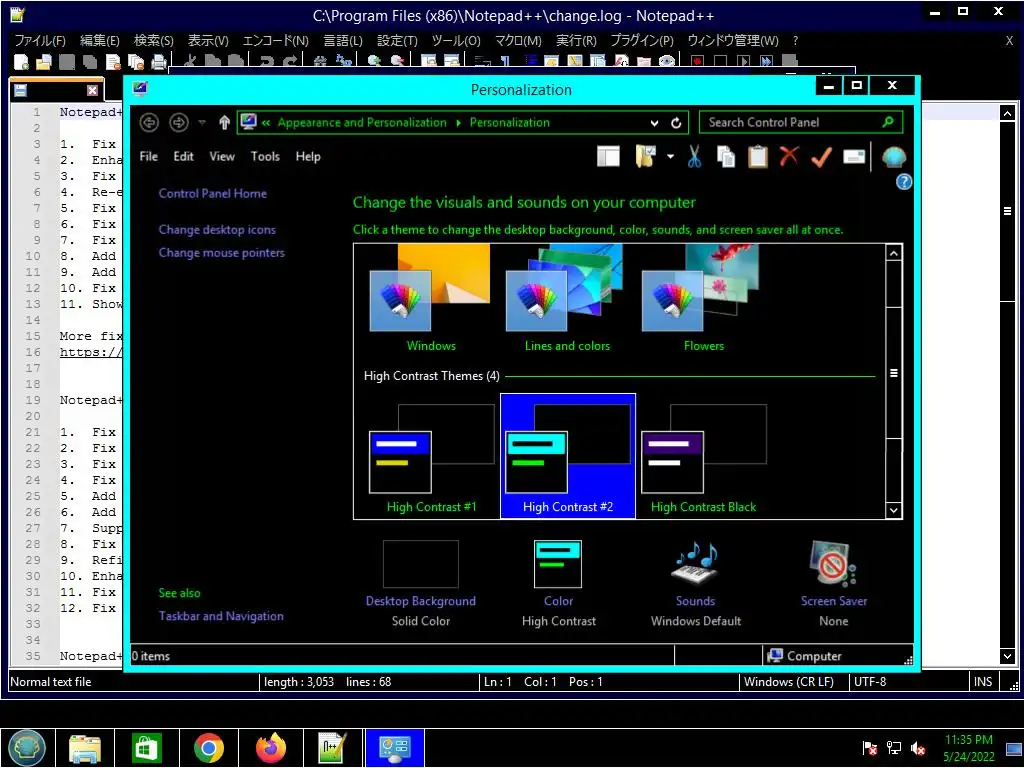Click Undo arrow in Notepad++ toolbar
The image size is (1024, 768).
coord(266,61)
